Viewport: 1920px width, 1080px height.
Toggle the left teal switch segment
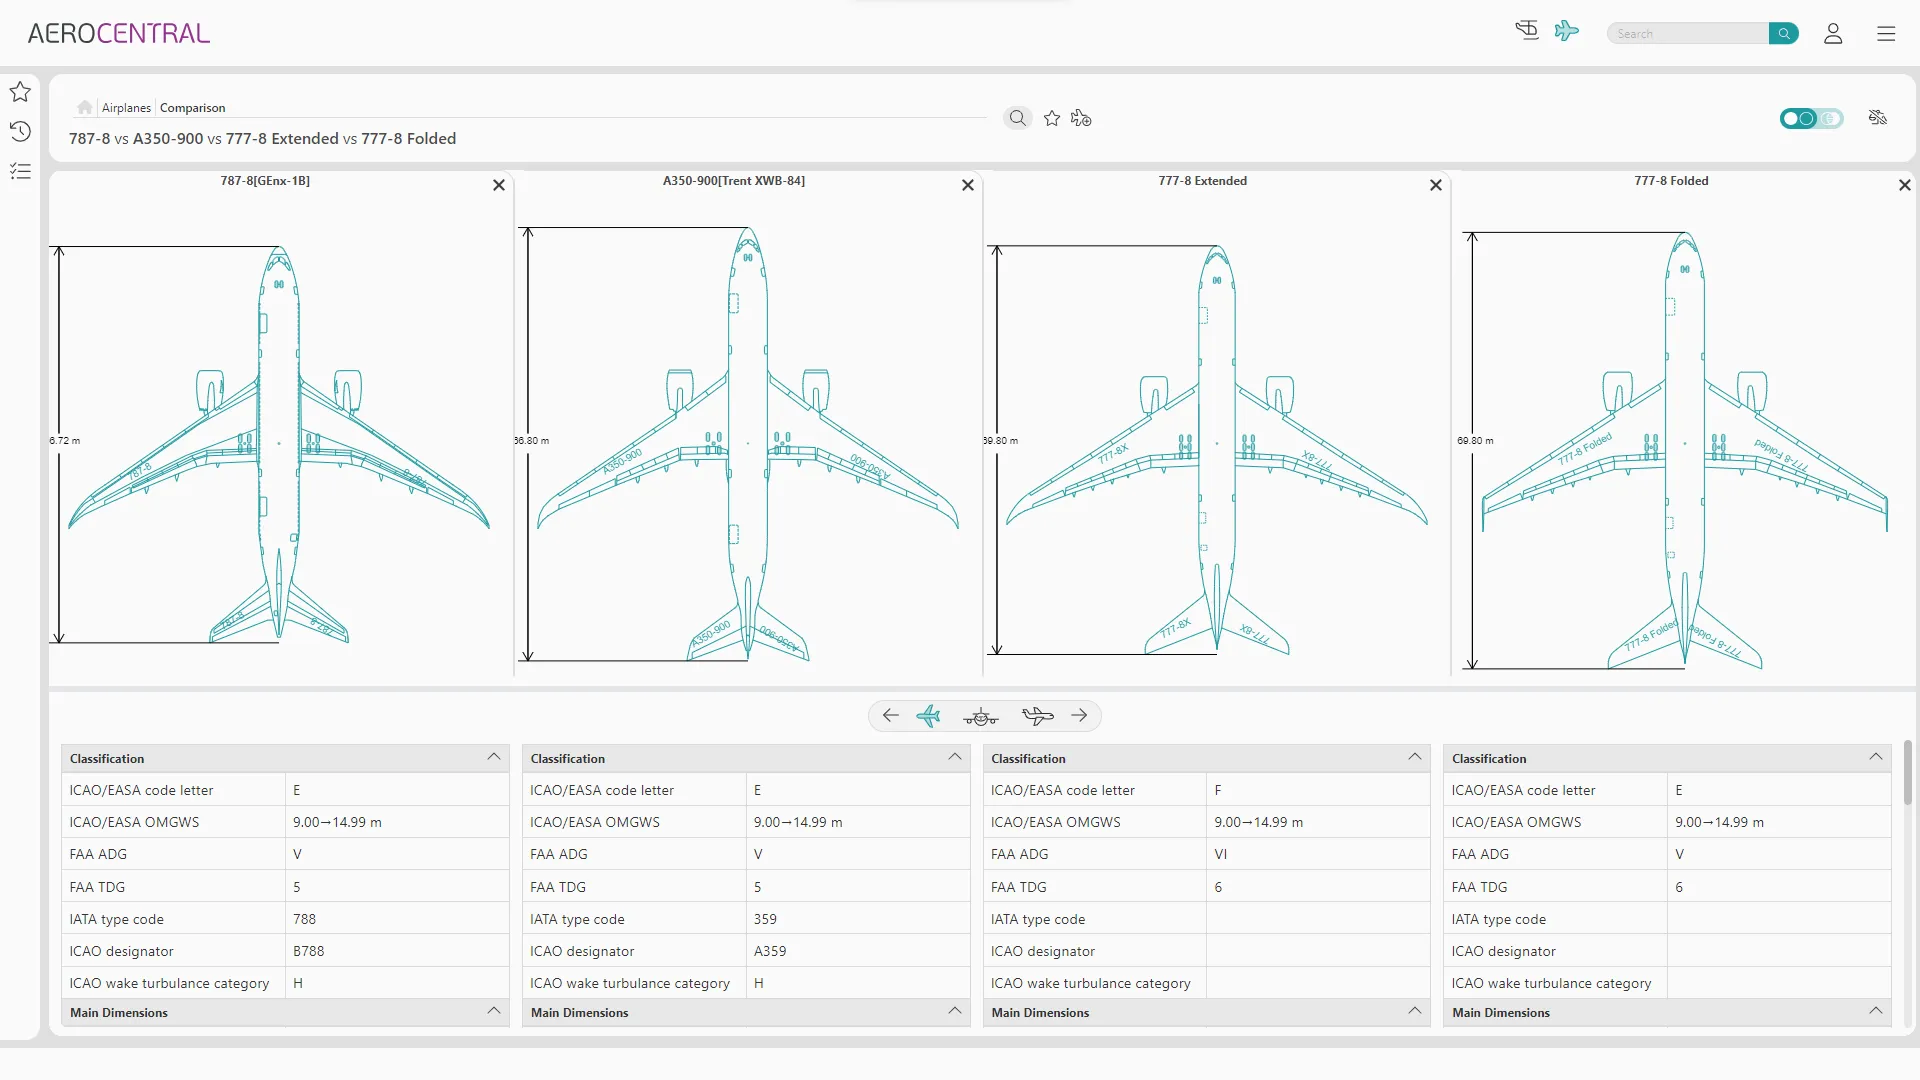point(1798,118)
